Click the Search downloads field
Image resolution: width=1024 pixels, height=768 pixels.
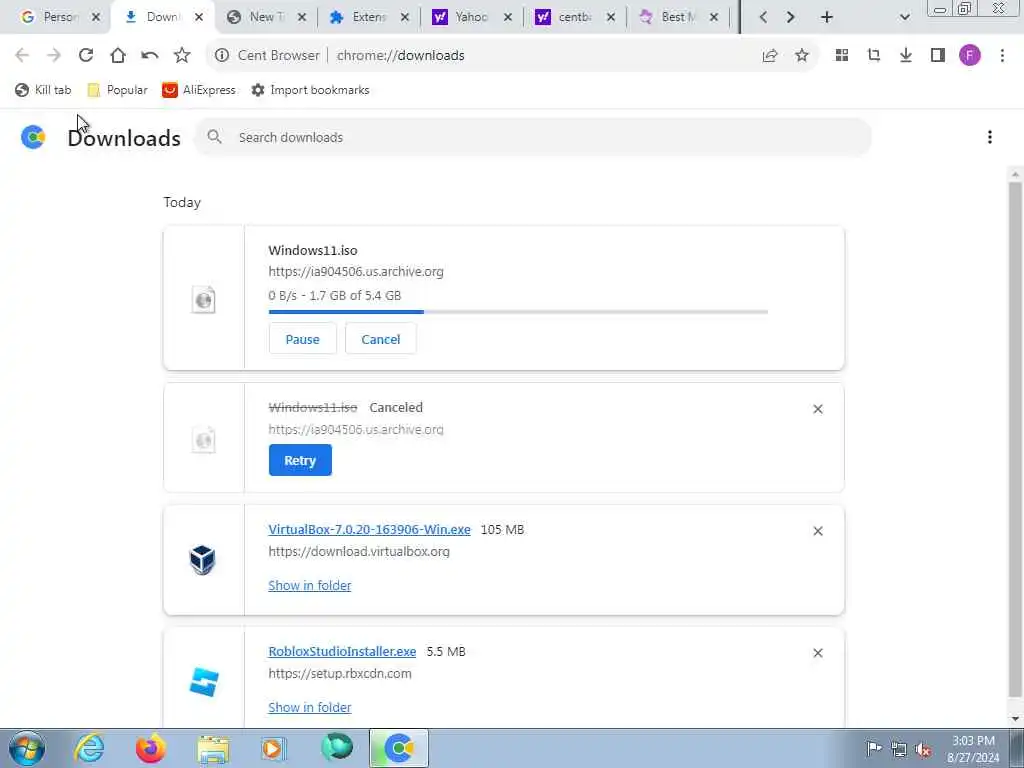532,137
